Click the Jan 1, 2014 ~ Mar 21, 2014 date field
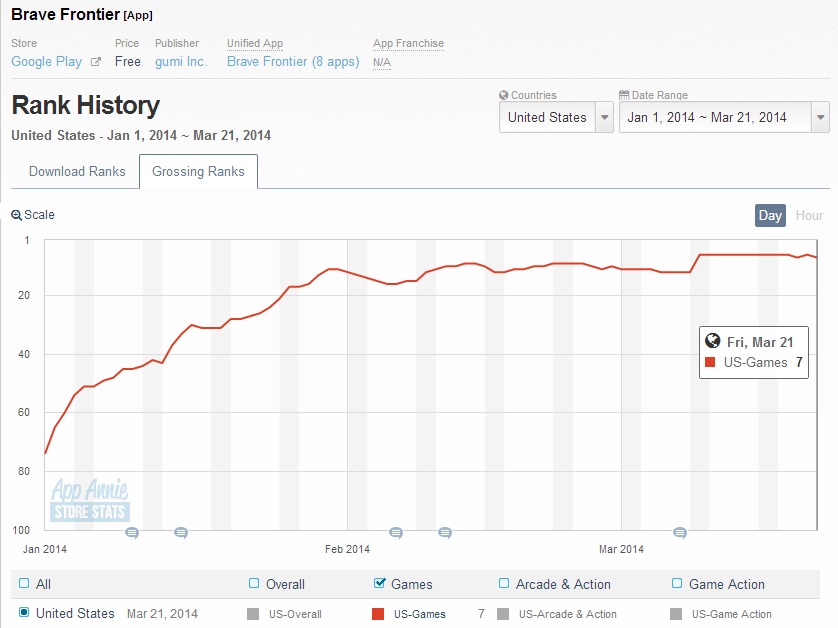Image resolution: width=838 pixels, height=628 pixels. (715, 117)
